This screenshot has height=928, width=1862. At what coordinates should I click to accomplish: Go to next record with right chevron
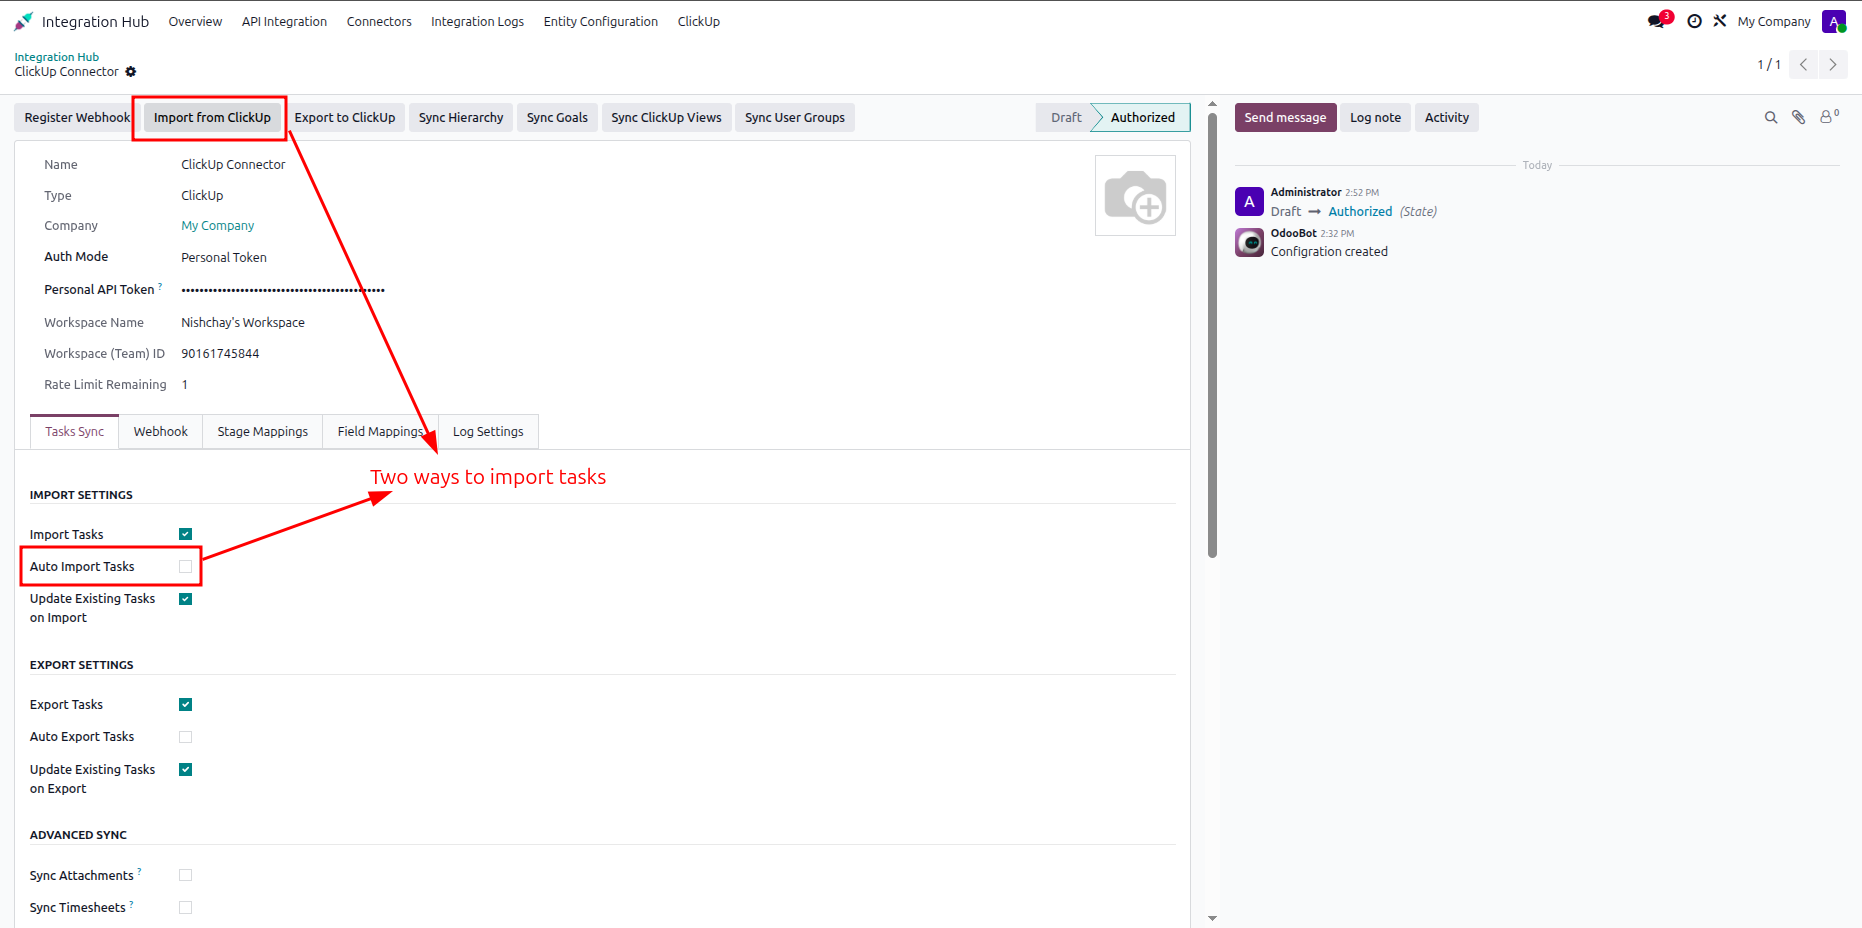[1833, 64]
